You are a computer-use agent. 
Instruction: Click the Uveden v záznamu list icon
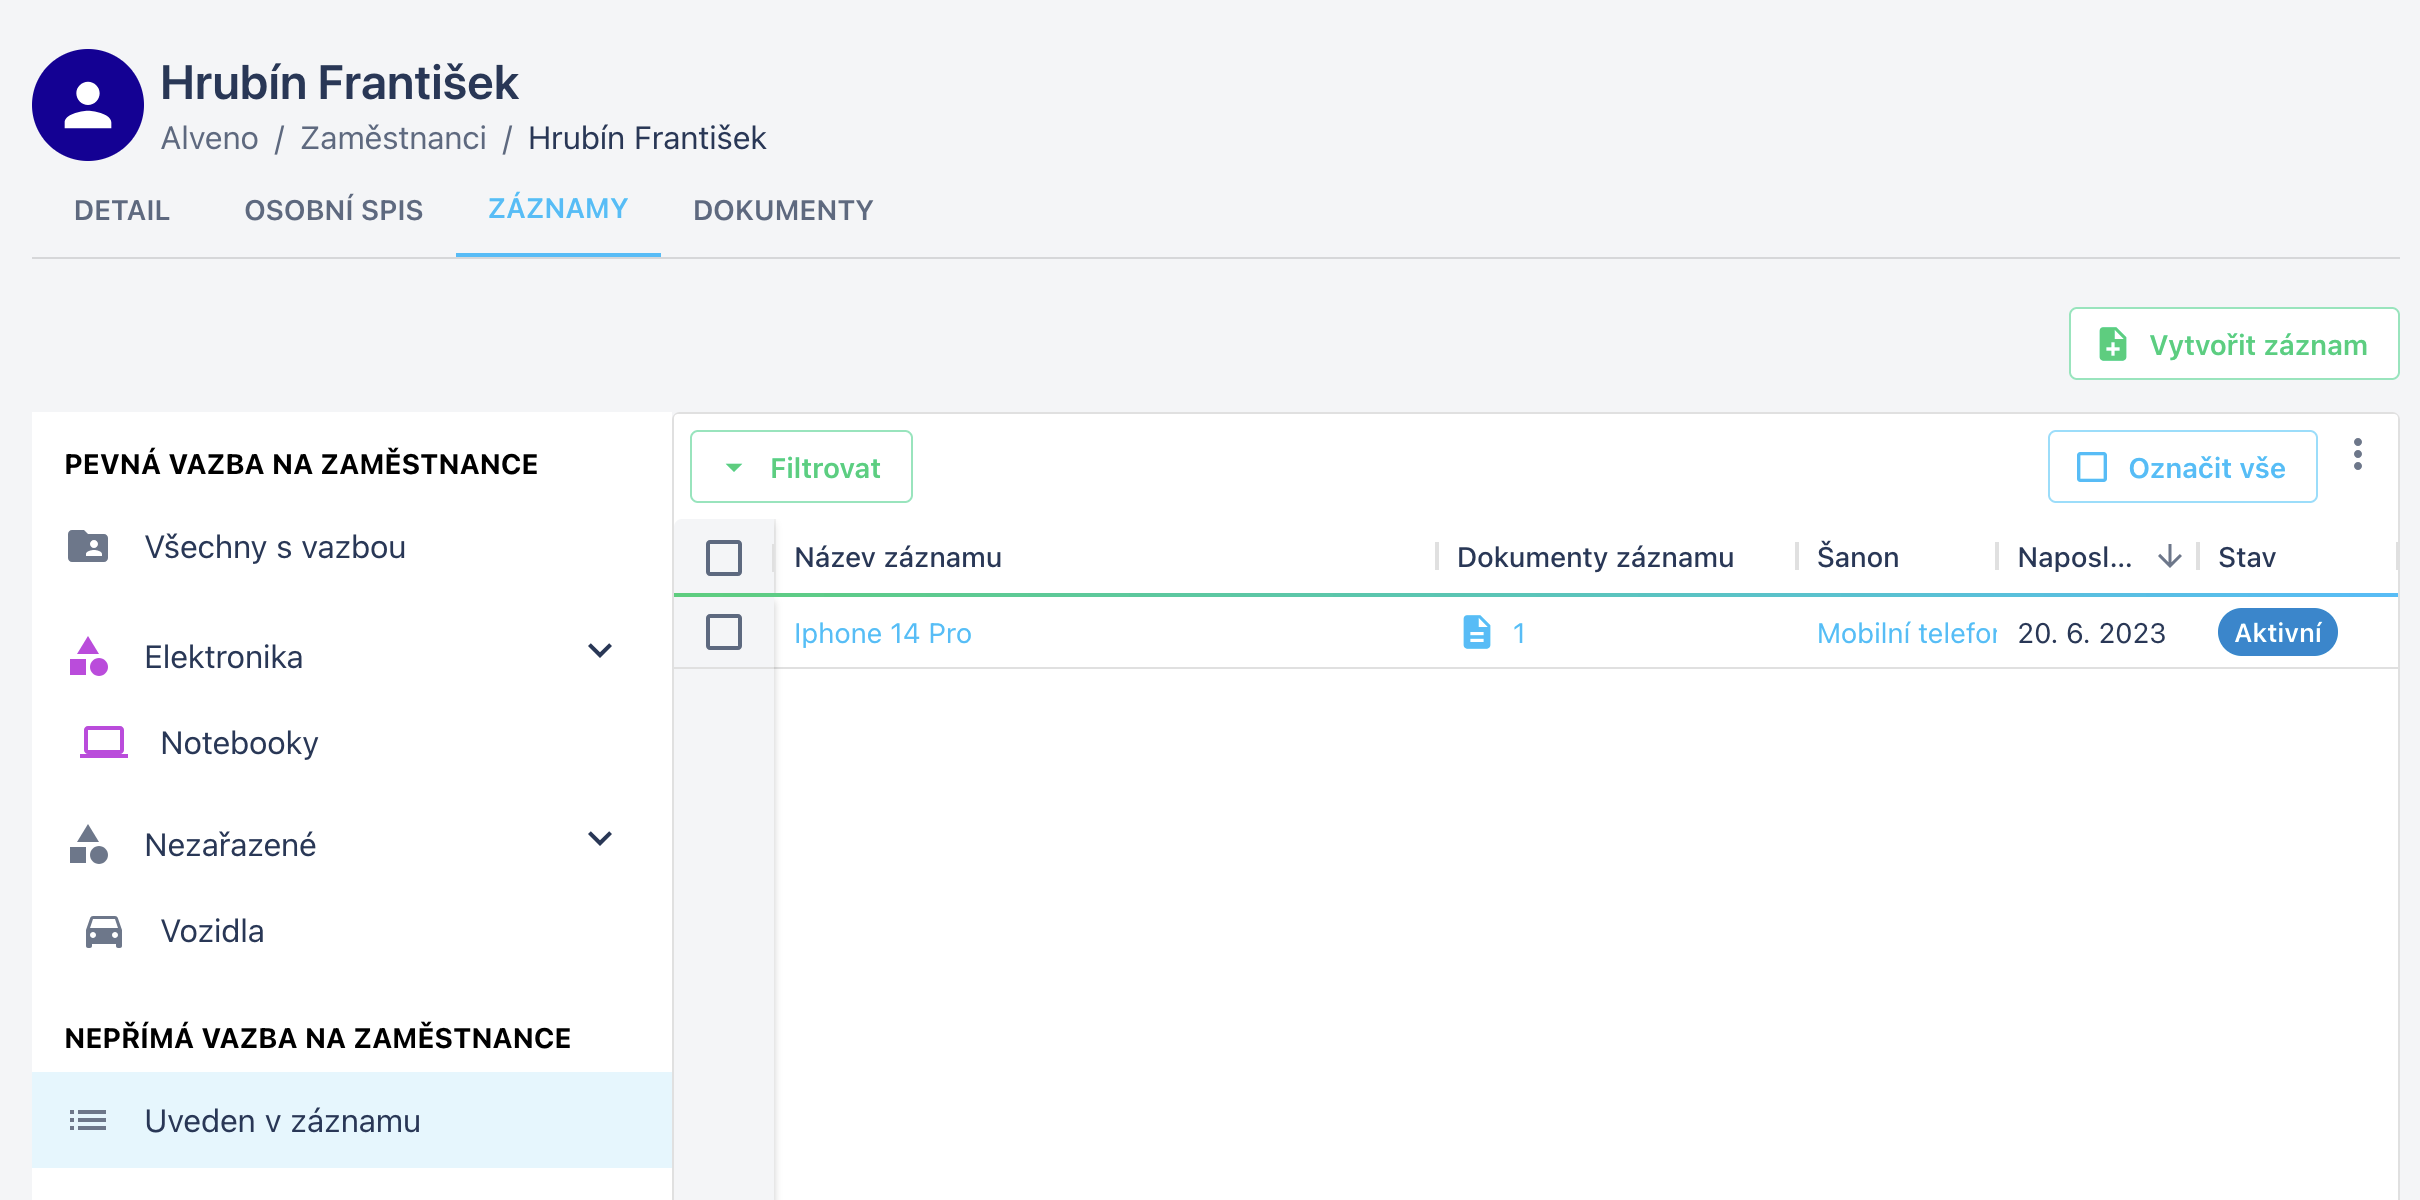point(88,1121)
